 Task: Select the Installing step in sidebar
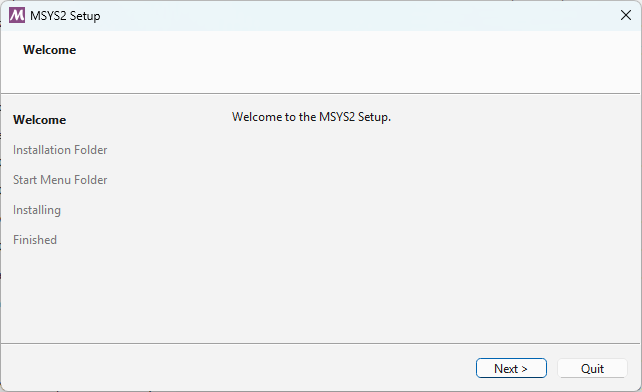tap(37, 210)
